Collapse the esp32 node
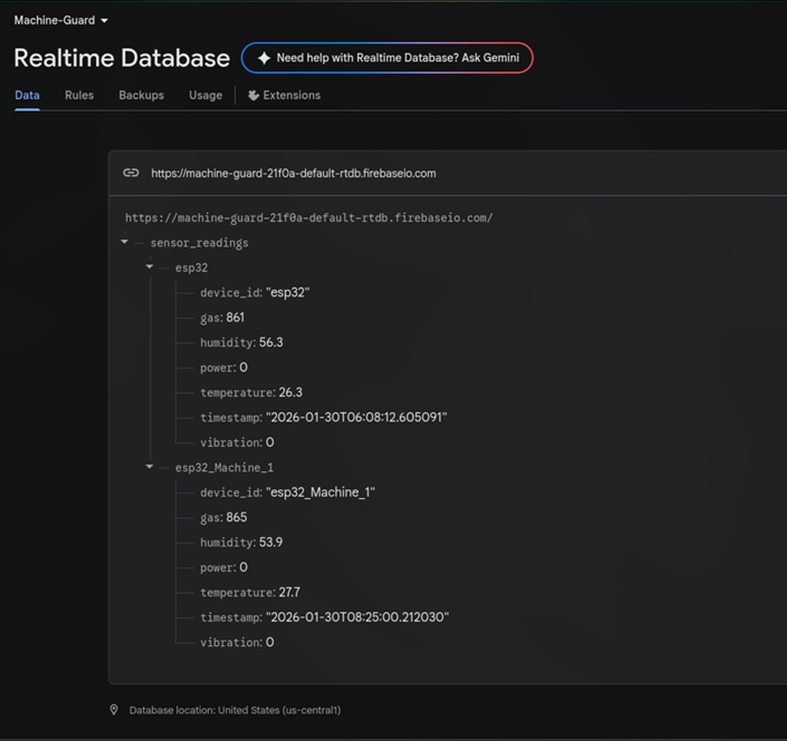The height and width of the screenshot is (741, 787). [x=149, y=267]
